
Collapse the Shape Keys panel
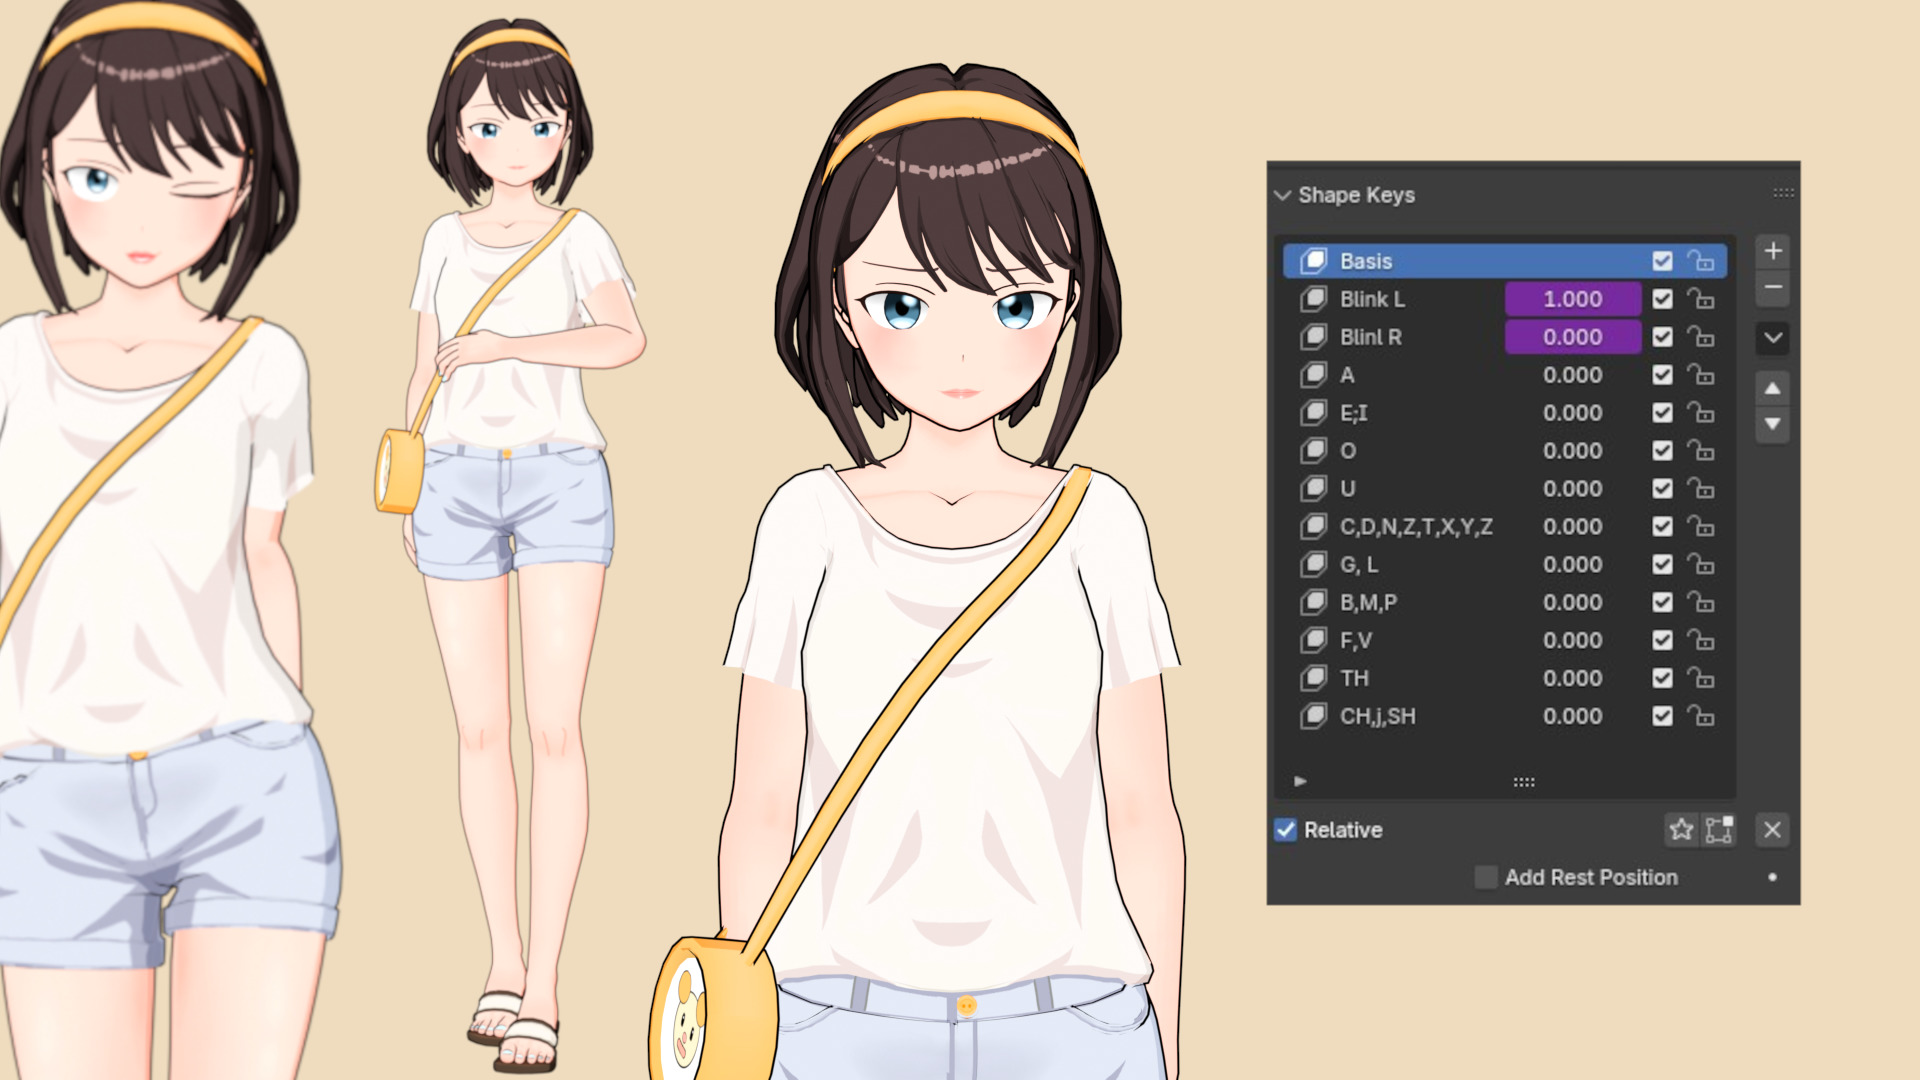1283,195
